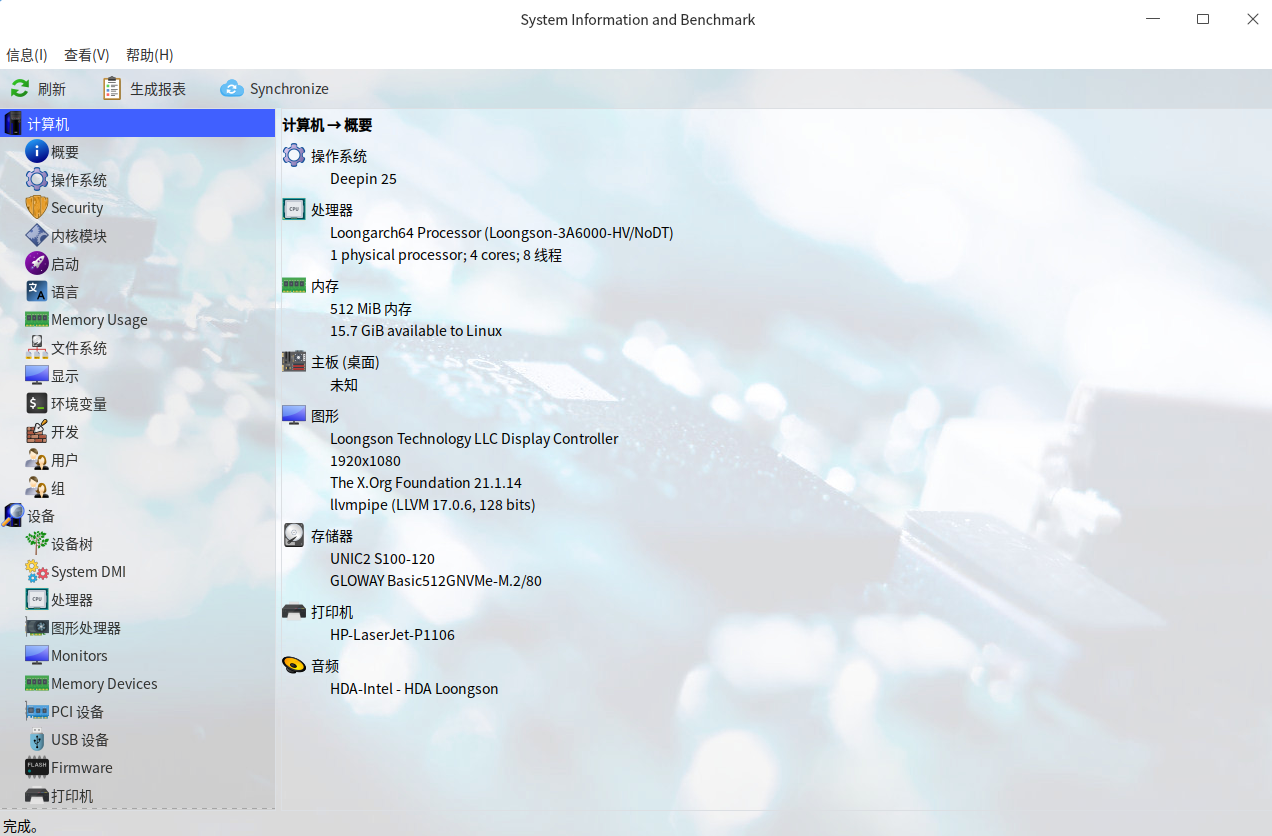Click 'GLOWAY Basic512GNVMe-M.2/80' entry
The width and height of the screenshot is (1272, 836).
click(436, 581)
